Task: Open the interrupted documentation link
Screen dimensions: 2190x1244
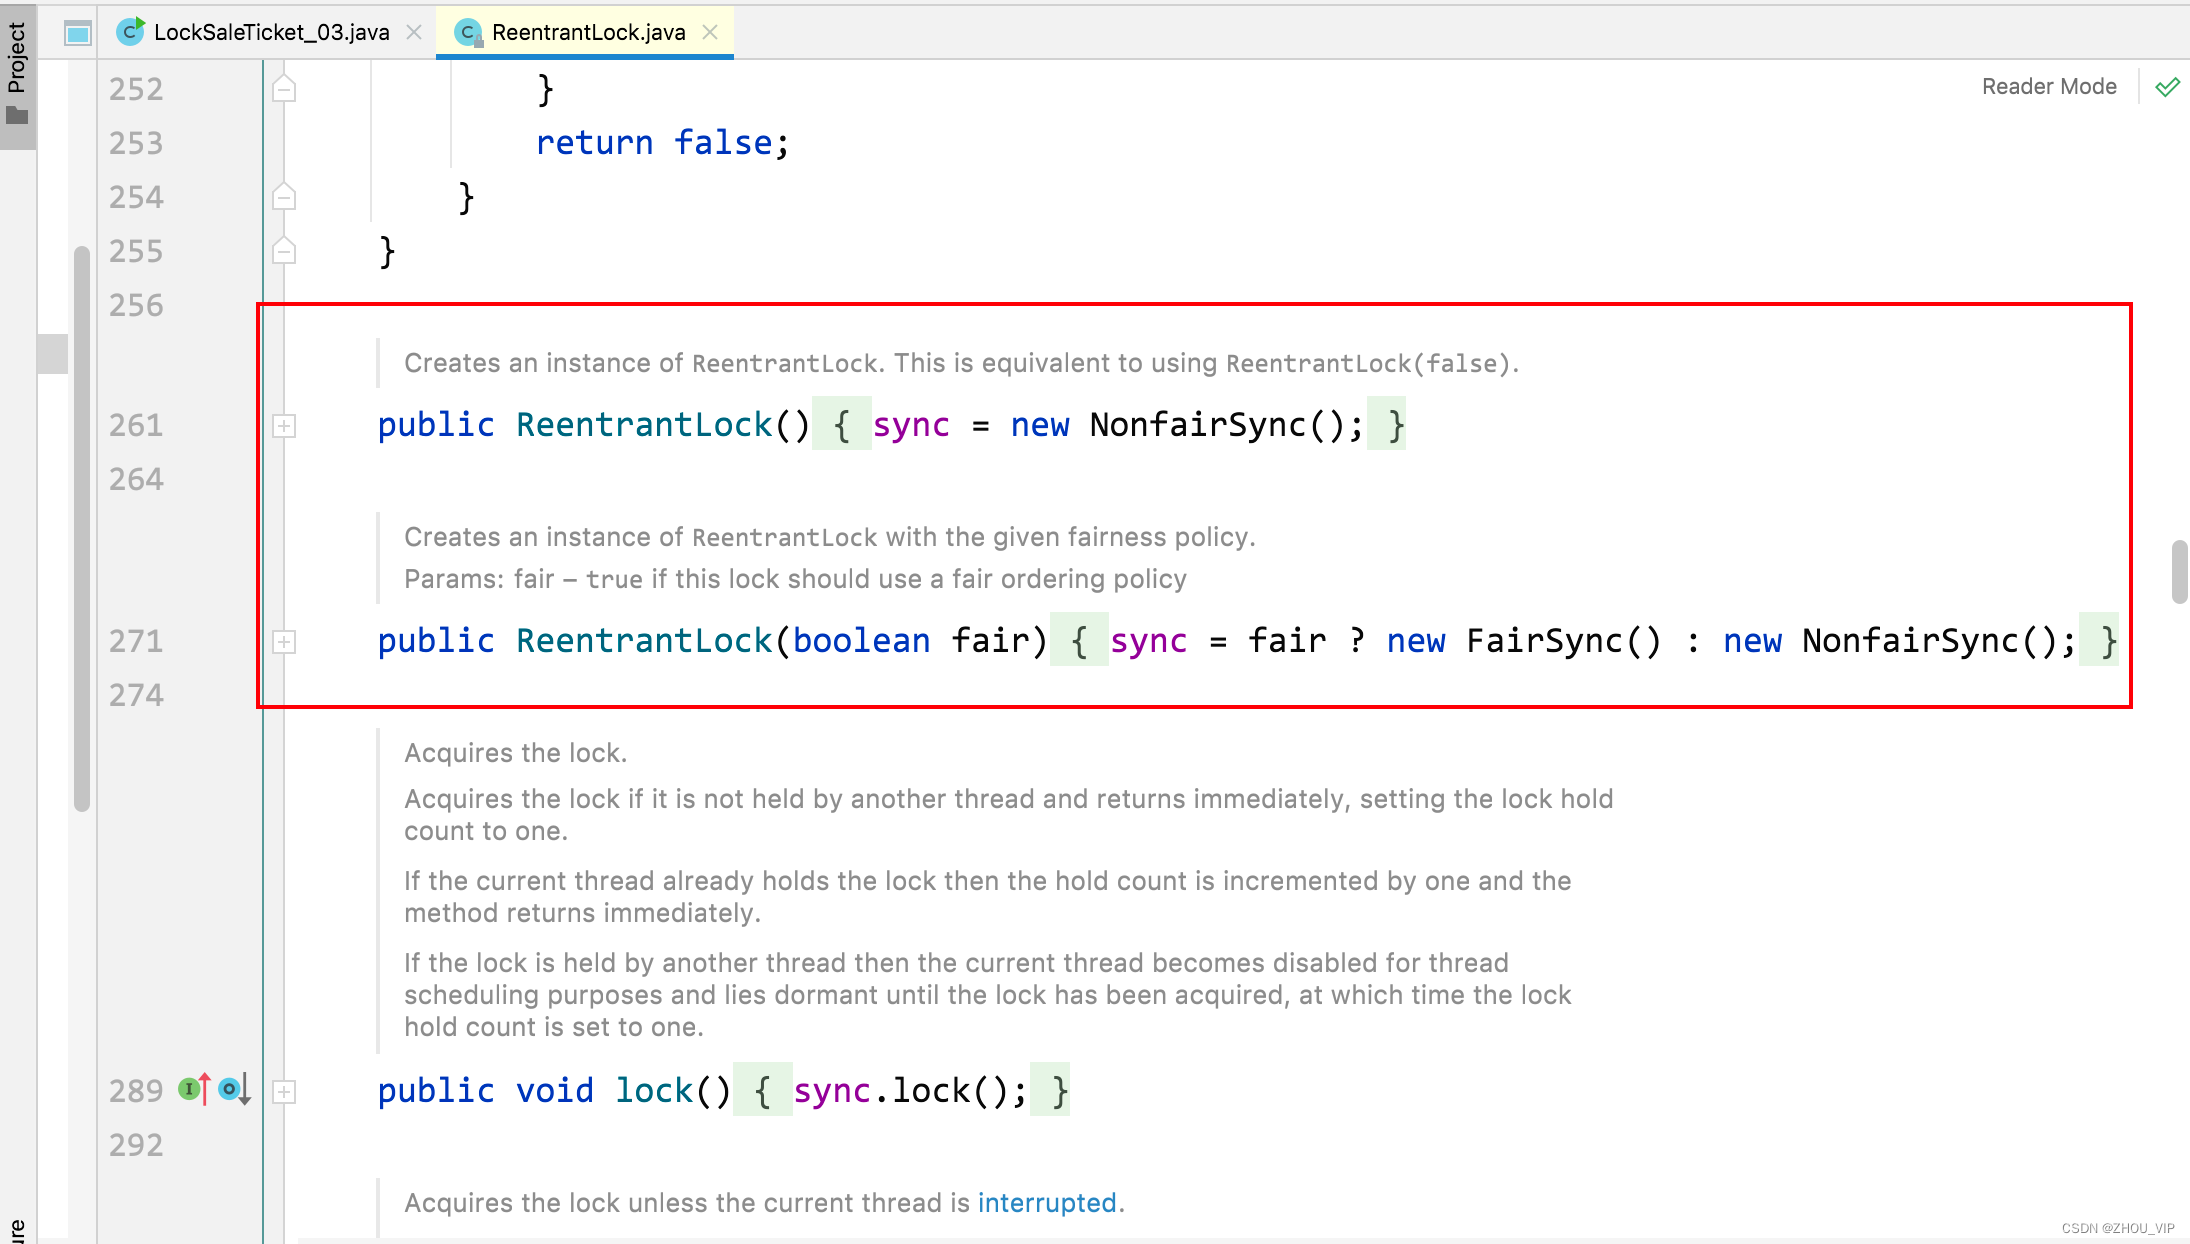Action: pyautogui.click(x=1046, y=1202)
